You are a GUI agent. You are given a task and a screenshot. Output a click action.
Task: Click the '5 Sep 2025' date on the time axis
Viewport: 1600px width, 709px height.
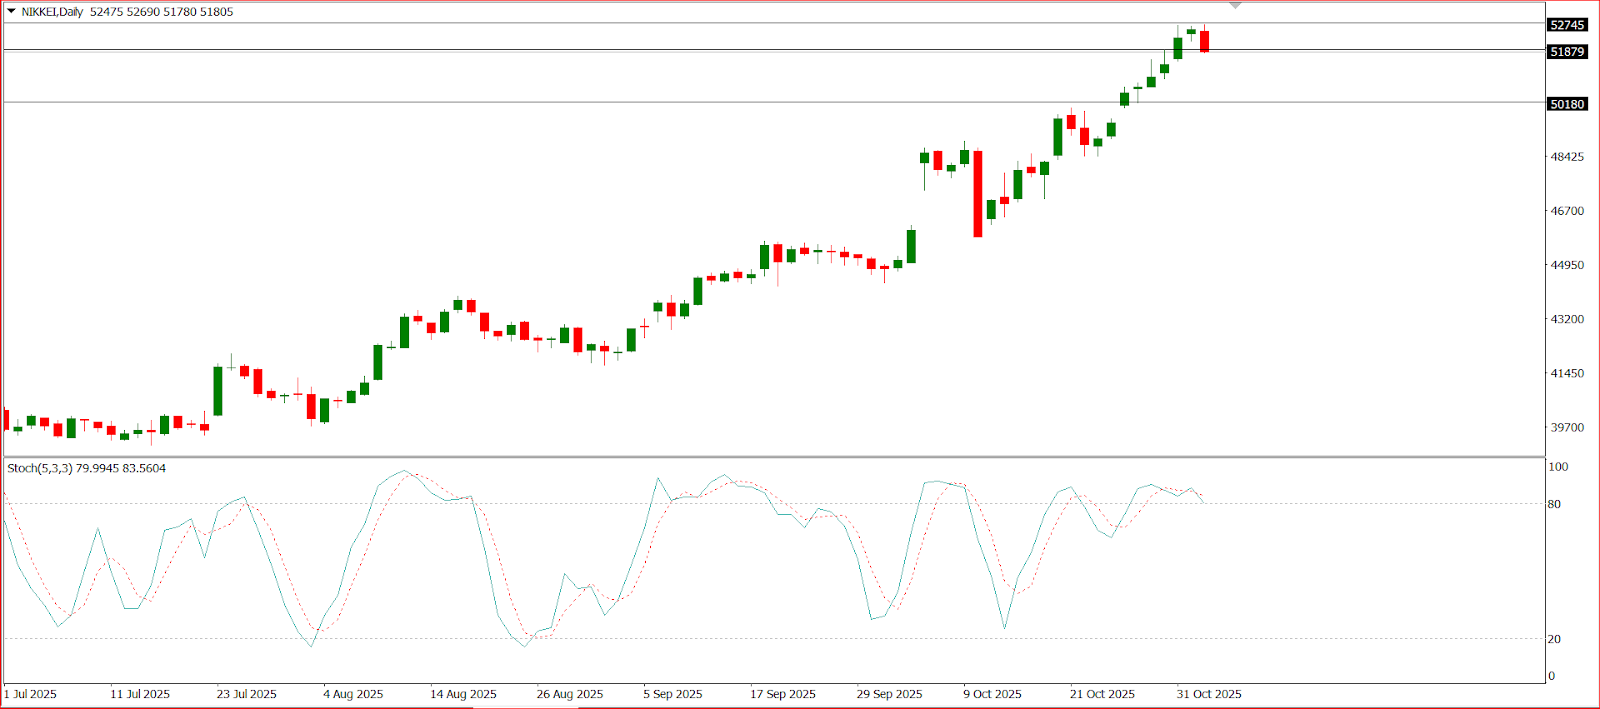pyautogui.click(x=672, y=694)
